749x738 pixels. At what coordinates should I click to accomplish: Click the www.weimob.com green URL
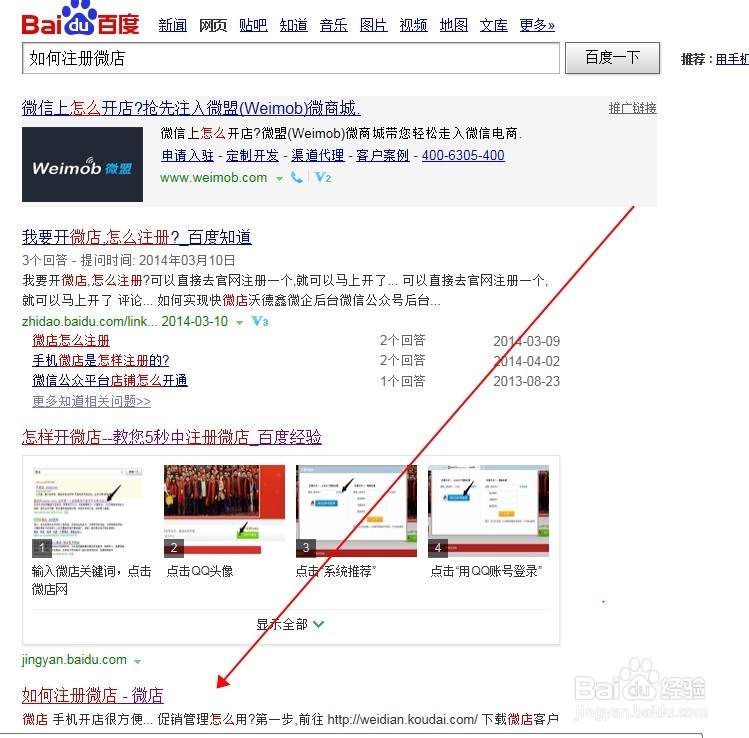point(214,178)
